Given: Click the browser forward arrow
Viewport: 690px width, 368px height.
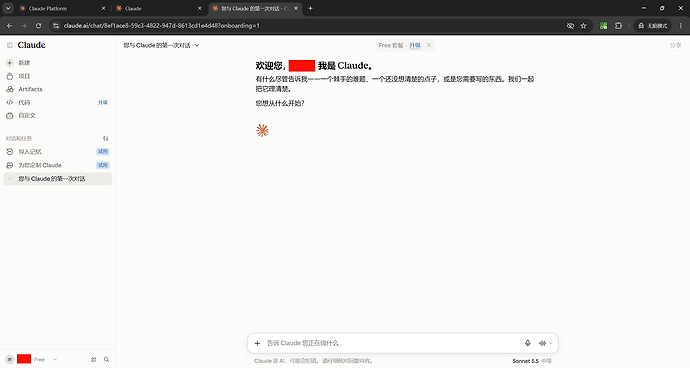Looking at the screenshot, I should [x=24, y=26].
